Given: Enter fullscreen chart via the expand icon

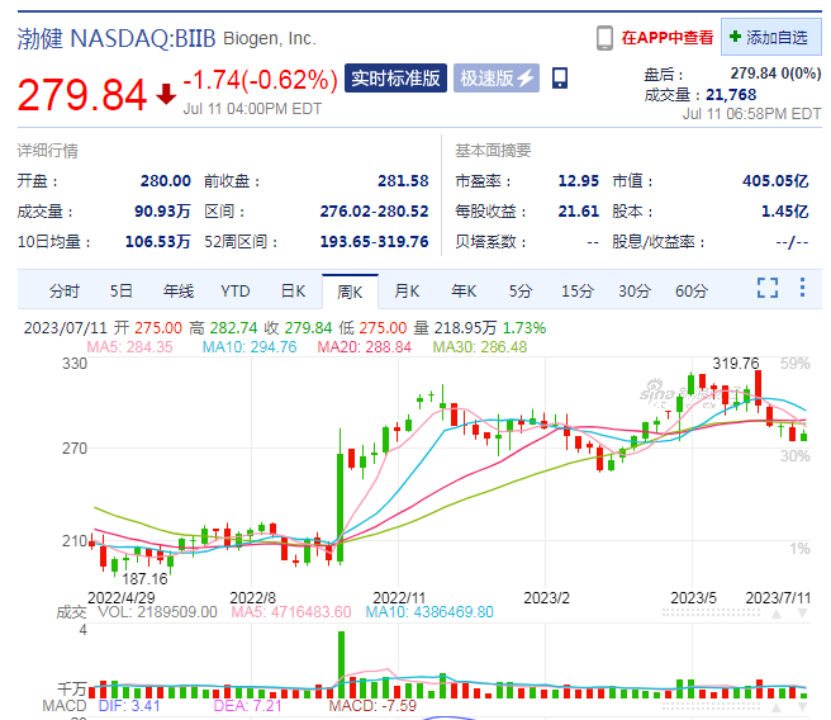Looking at the screenshot, I should coord(767,288).
